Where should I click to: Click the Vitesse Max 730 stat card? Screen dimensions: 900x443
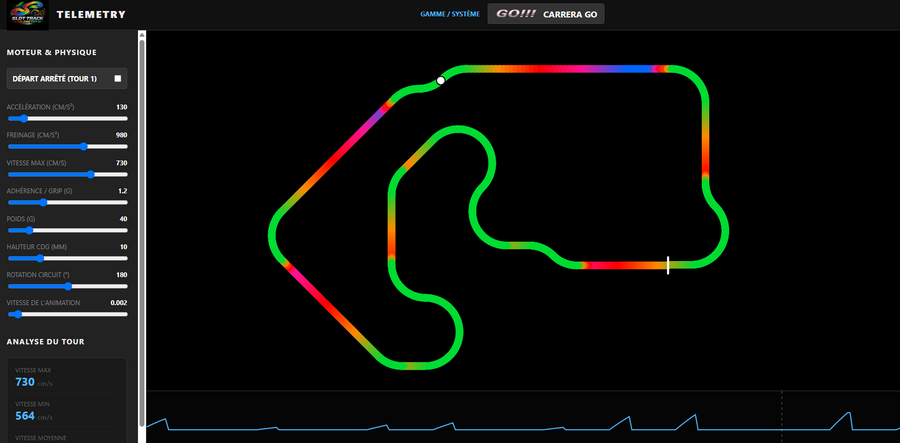[x=67, y=377]
